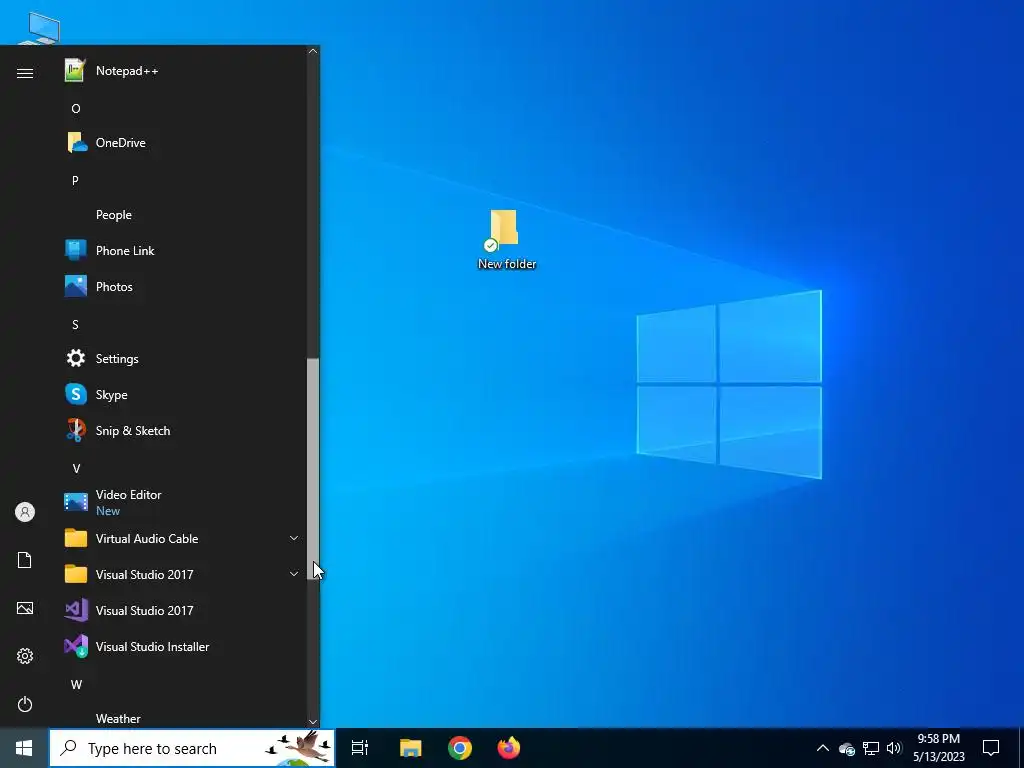
Task: Open the Virtual Audio Cable folder
Action: [x=183, y=539]
